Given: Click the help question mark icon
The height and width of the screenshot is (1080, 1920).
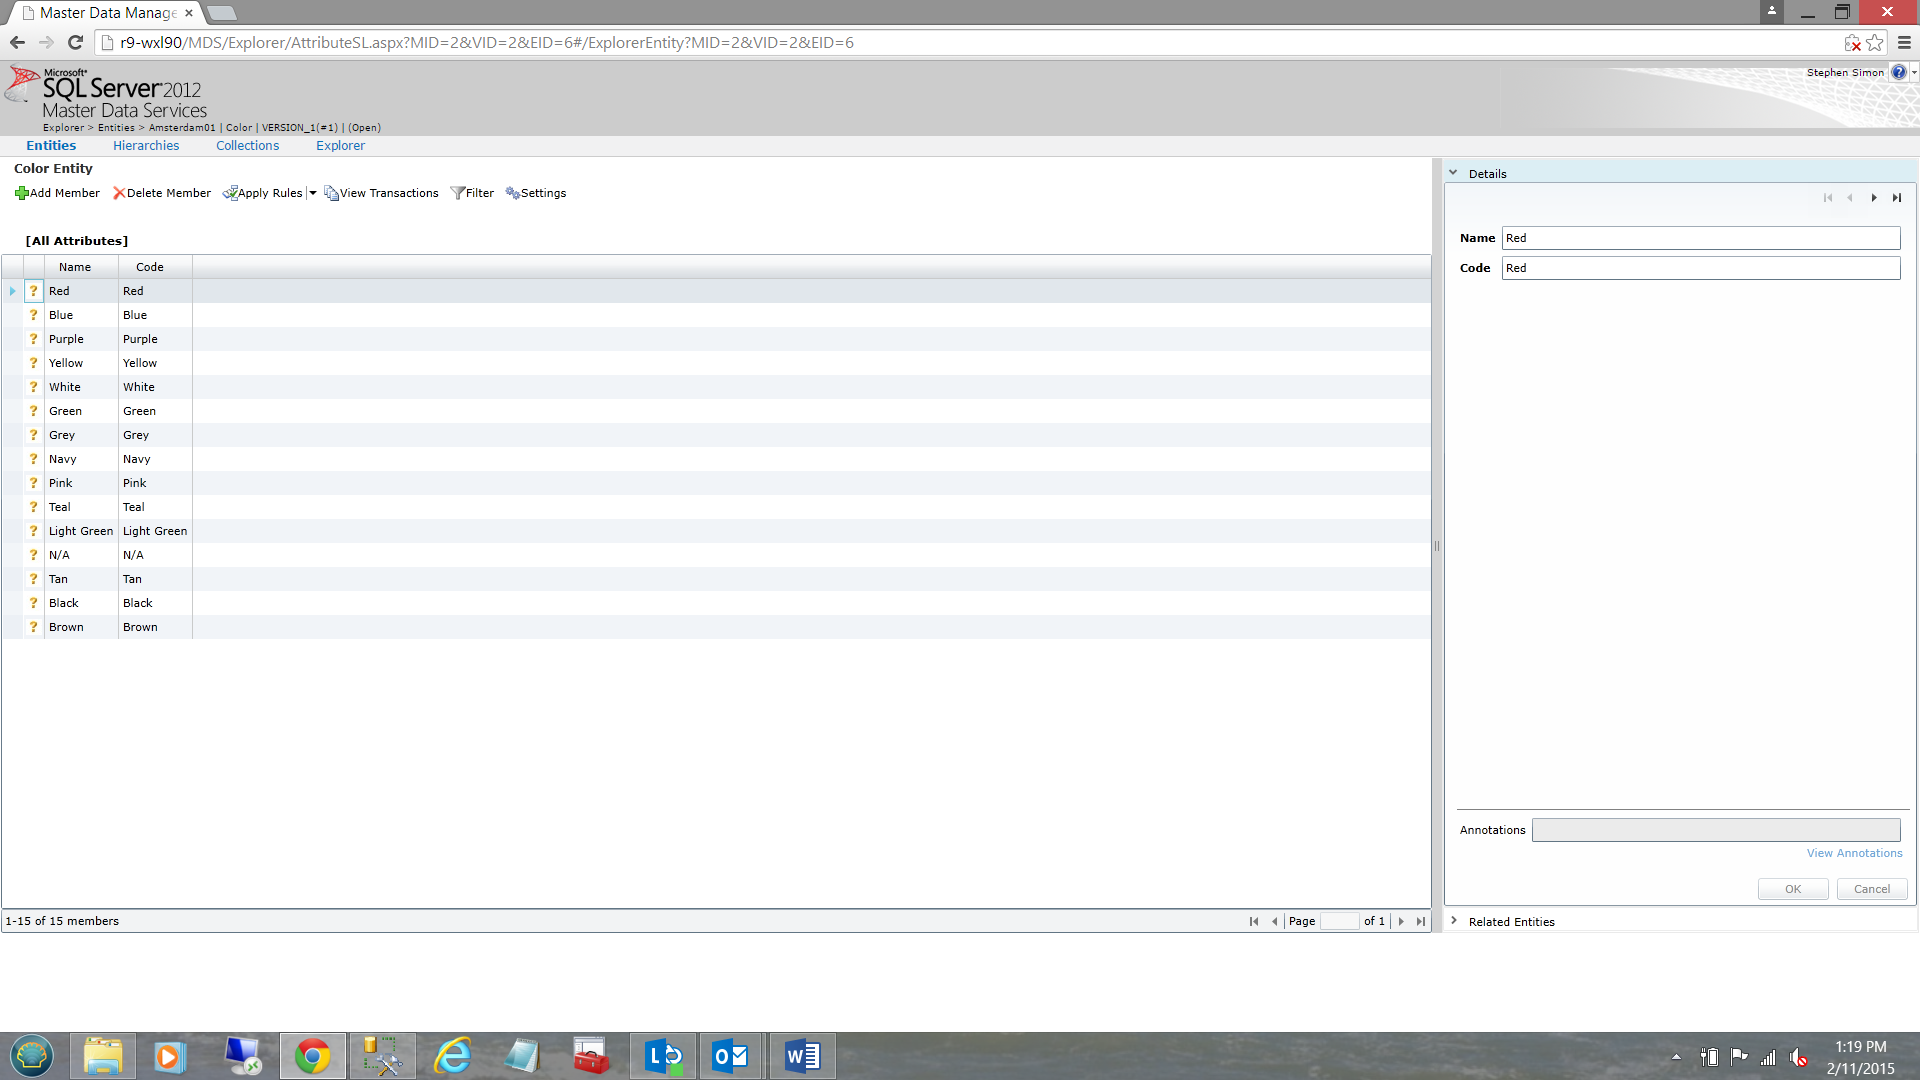Looking at the screenshot, I should pyautogui.click(x=1898, y=72).
